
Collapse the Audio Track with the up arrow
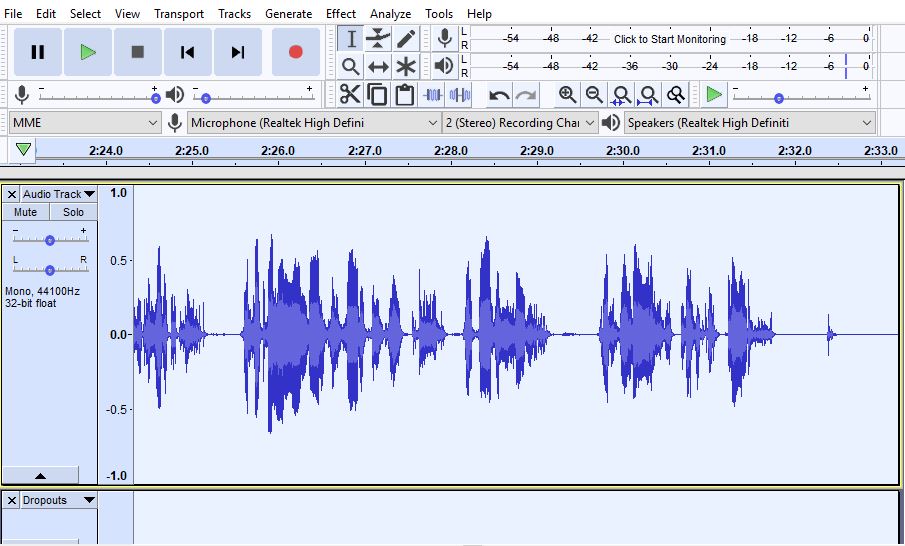tap(40, 476)
